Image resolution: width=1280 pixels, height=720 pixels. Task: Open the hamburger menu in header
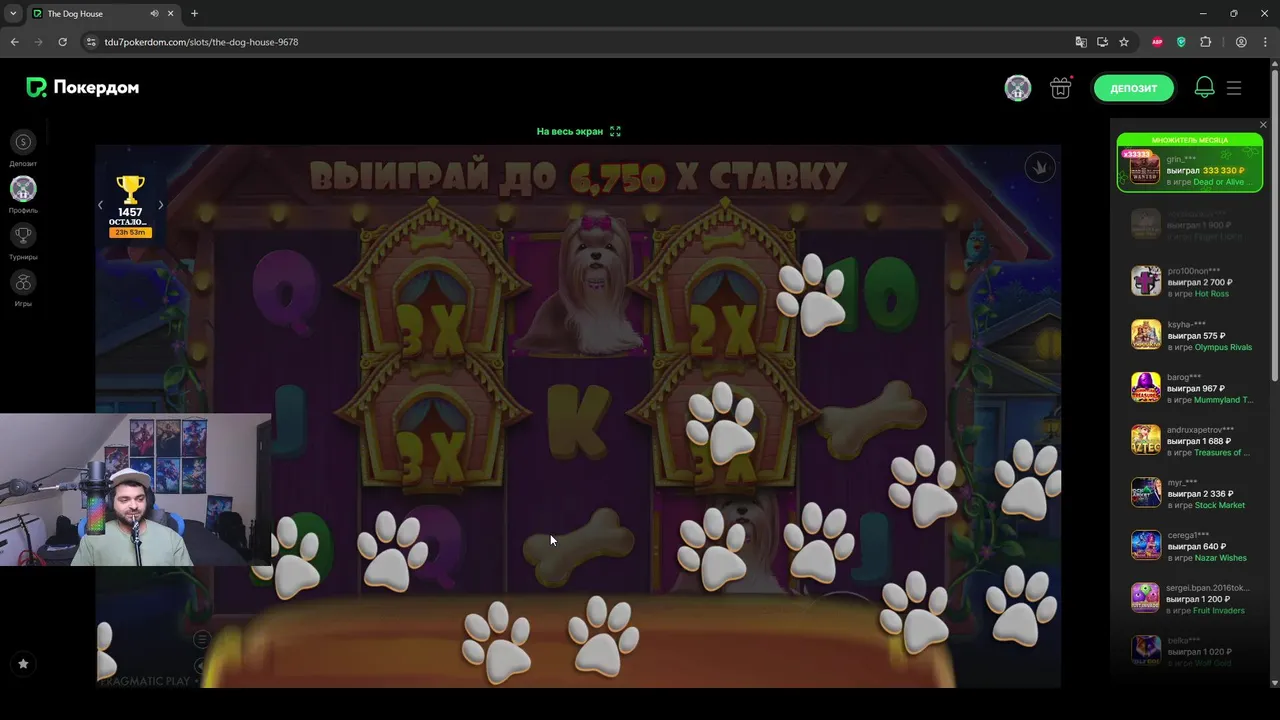tap(1234, 88)
